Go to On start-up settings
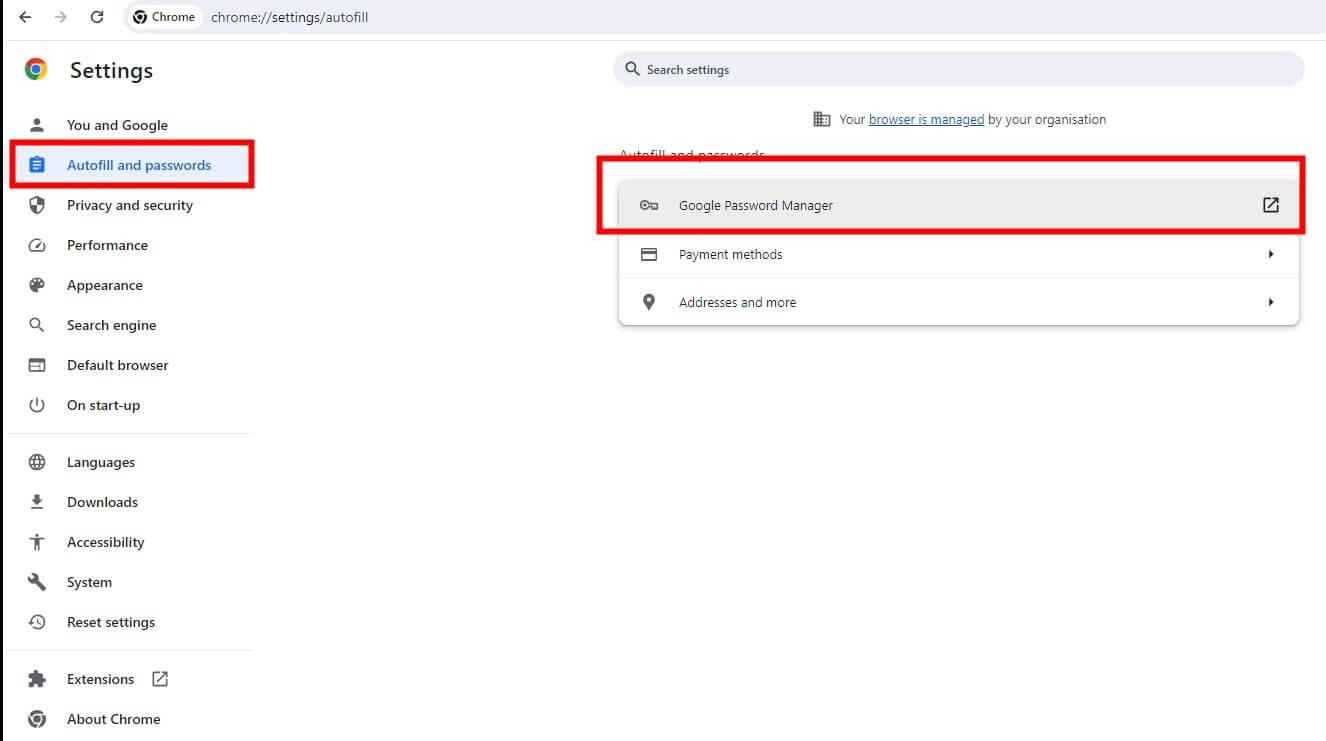The width and height of the screenshot is (1326, 741). (x=104, y=405)
